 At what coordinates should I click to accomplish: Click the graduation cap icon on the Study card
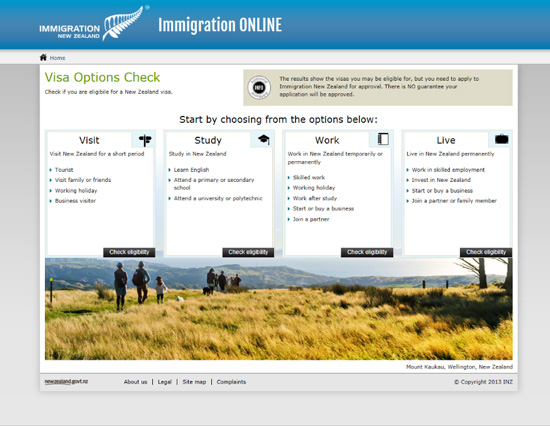[x=264, y=139]
